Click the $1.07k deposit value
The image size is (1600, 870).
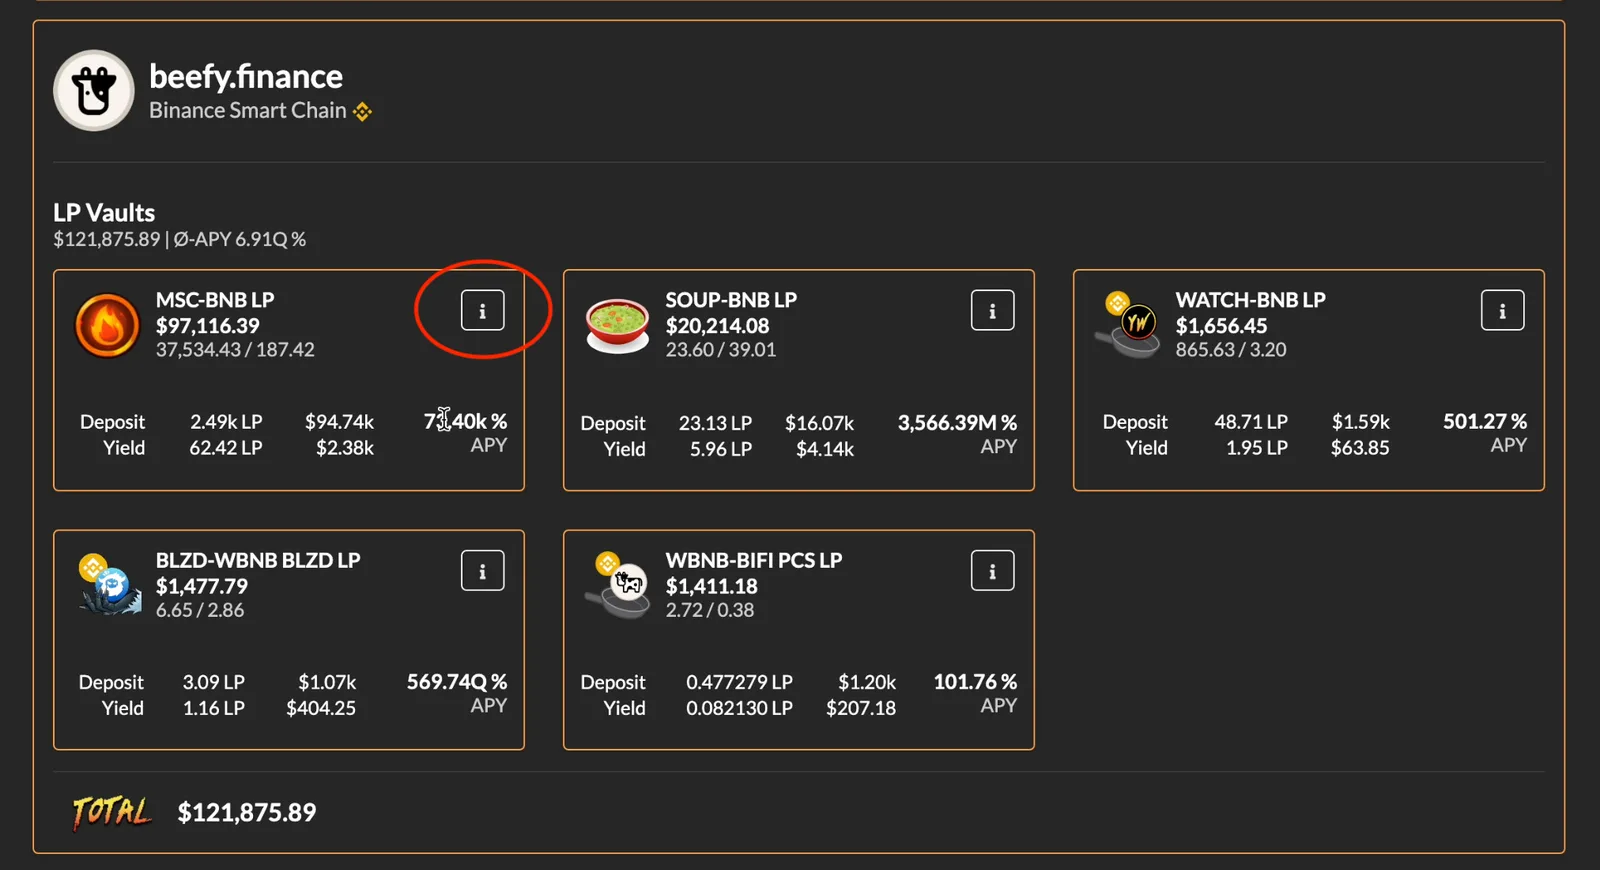click(x=327, y=682)
